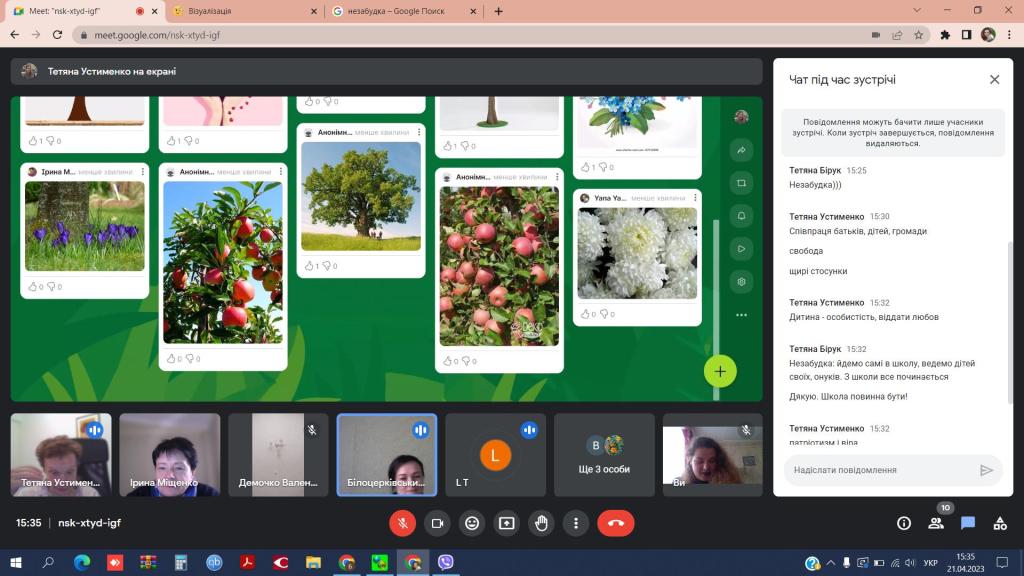Click the present screen icon
Screen dimensions: 1024x576
[507, 523]
